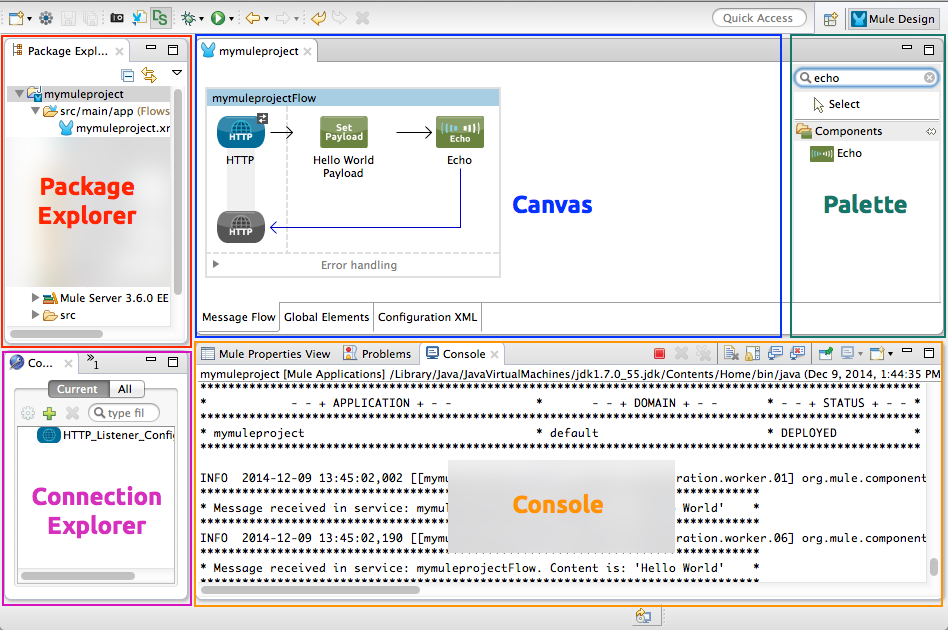Click the Pin Console icon
This screenshot has width=948, height=630.
coord(825,353)
